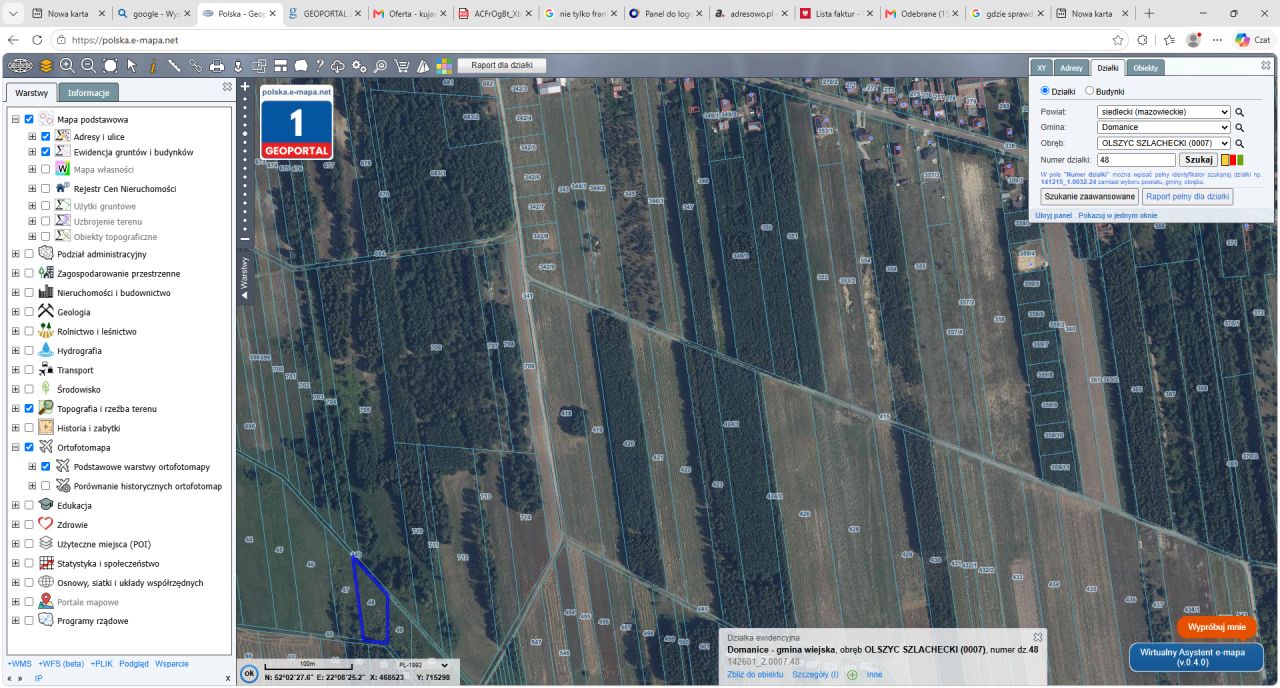This screenshot has height=688, width=1280.
Task: Toggle the Ortofotomapa layer checkbox
Action: 29,447
